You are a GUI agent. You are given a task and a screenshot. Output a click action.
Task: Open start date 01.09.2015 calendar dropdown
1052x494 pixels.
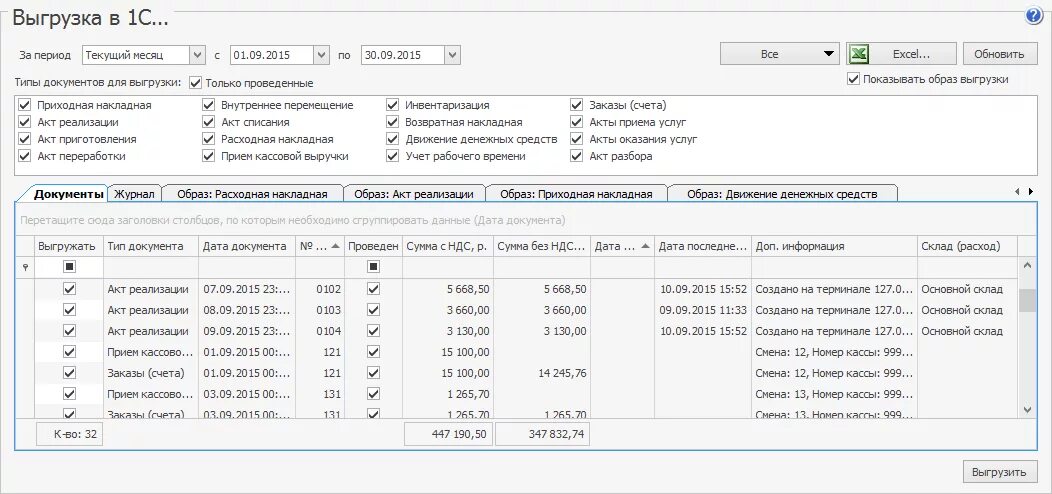tap(322, 55)
